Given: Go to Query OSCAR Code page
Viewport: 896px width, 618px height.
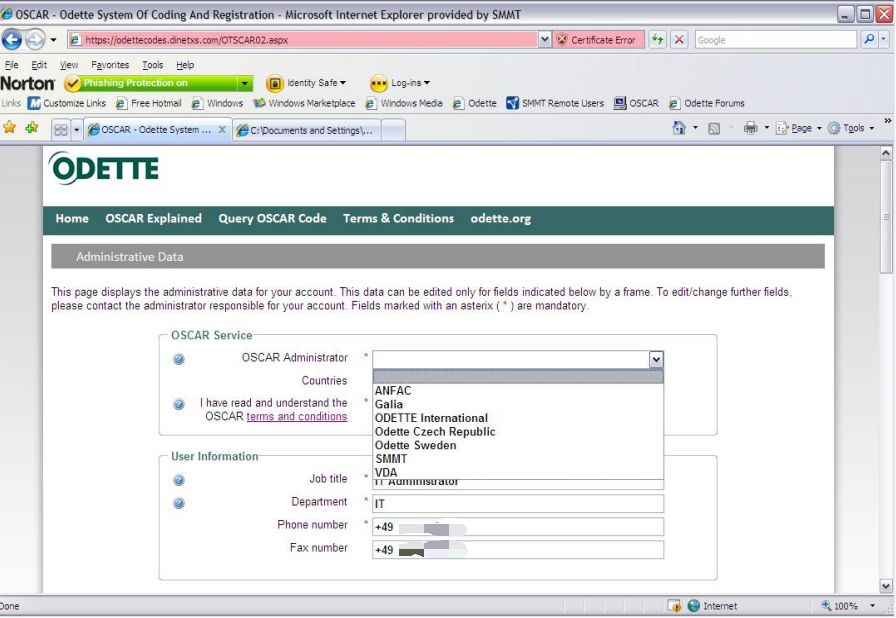Looking at the screenshot, I should pos(272,219).
